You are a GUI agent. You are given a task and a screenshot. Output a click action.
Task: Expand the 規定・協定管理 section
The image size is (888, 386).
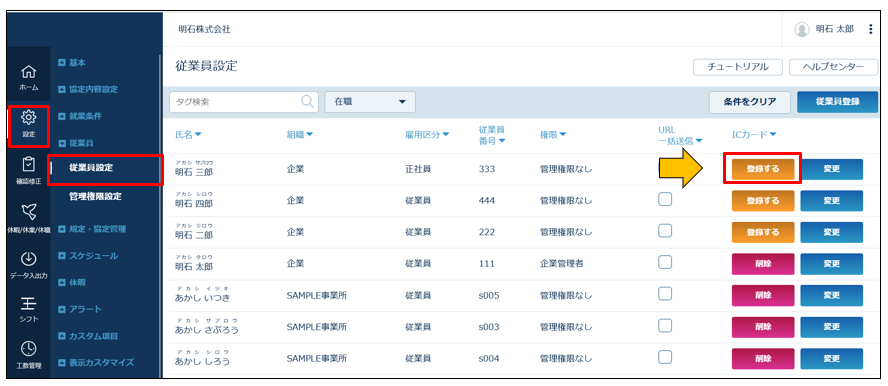click(92, 229)
